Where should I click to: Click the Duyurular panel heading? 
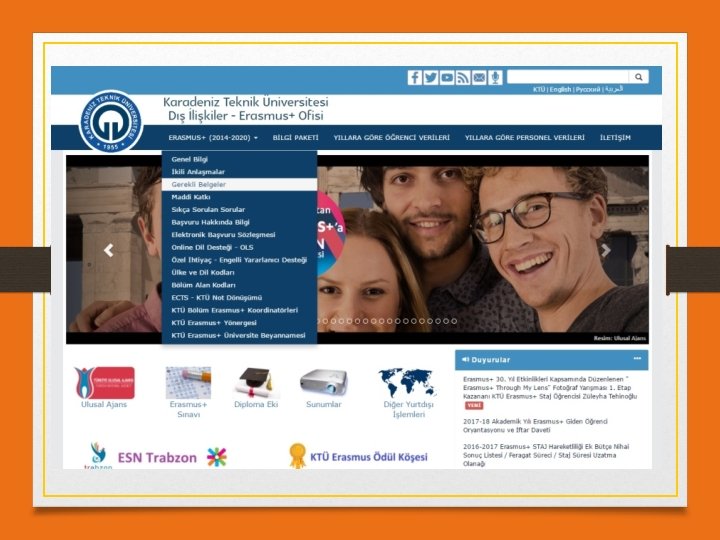(x=490, y=360)
